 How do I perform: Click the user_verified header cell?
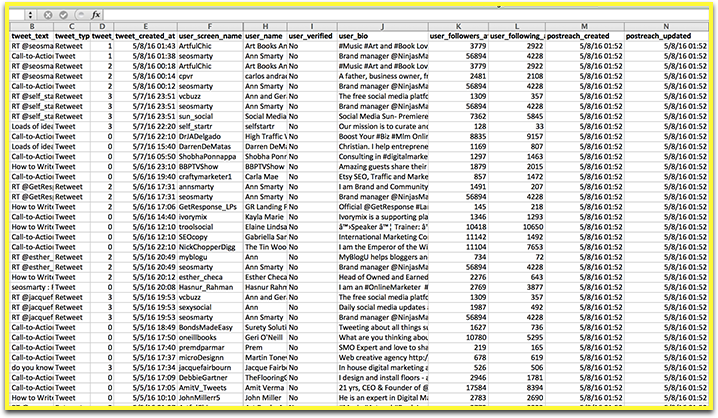click(312, 36)
